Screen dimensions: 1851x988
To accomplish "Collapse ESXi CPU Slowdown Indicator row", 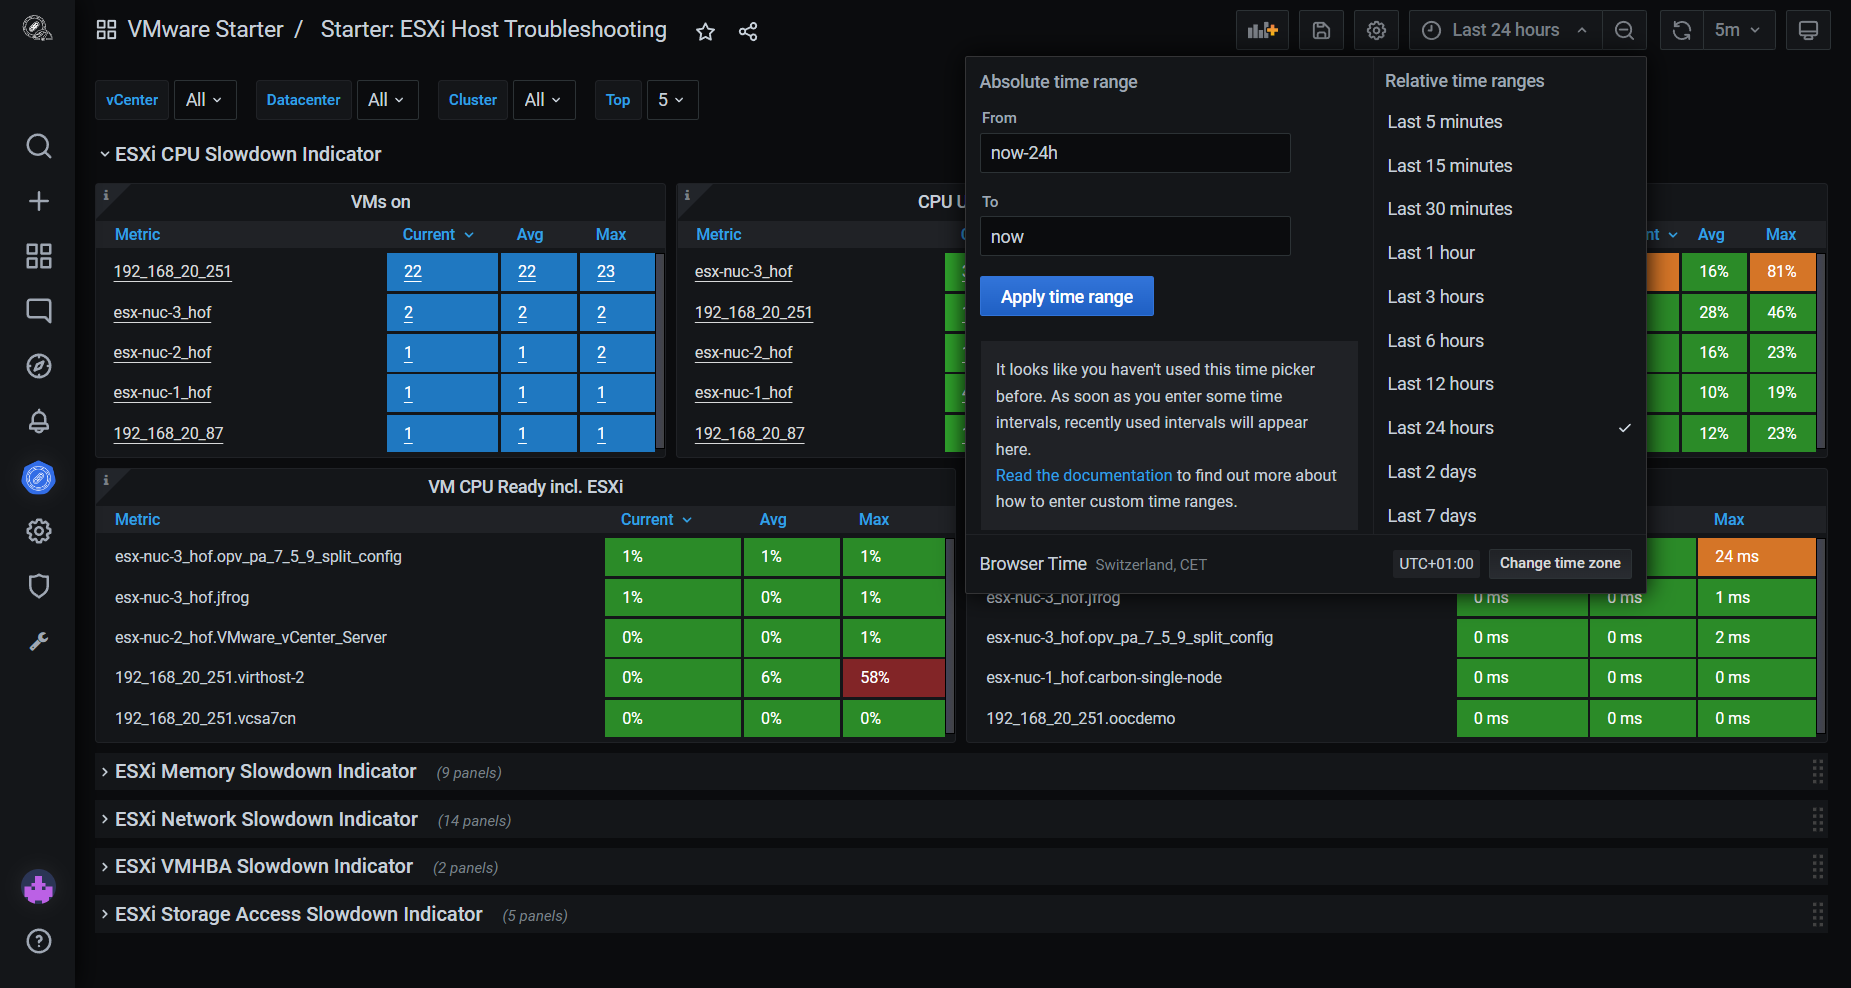I will coord(240,154).
